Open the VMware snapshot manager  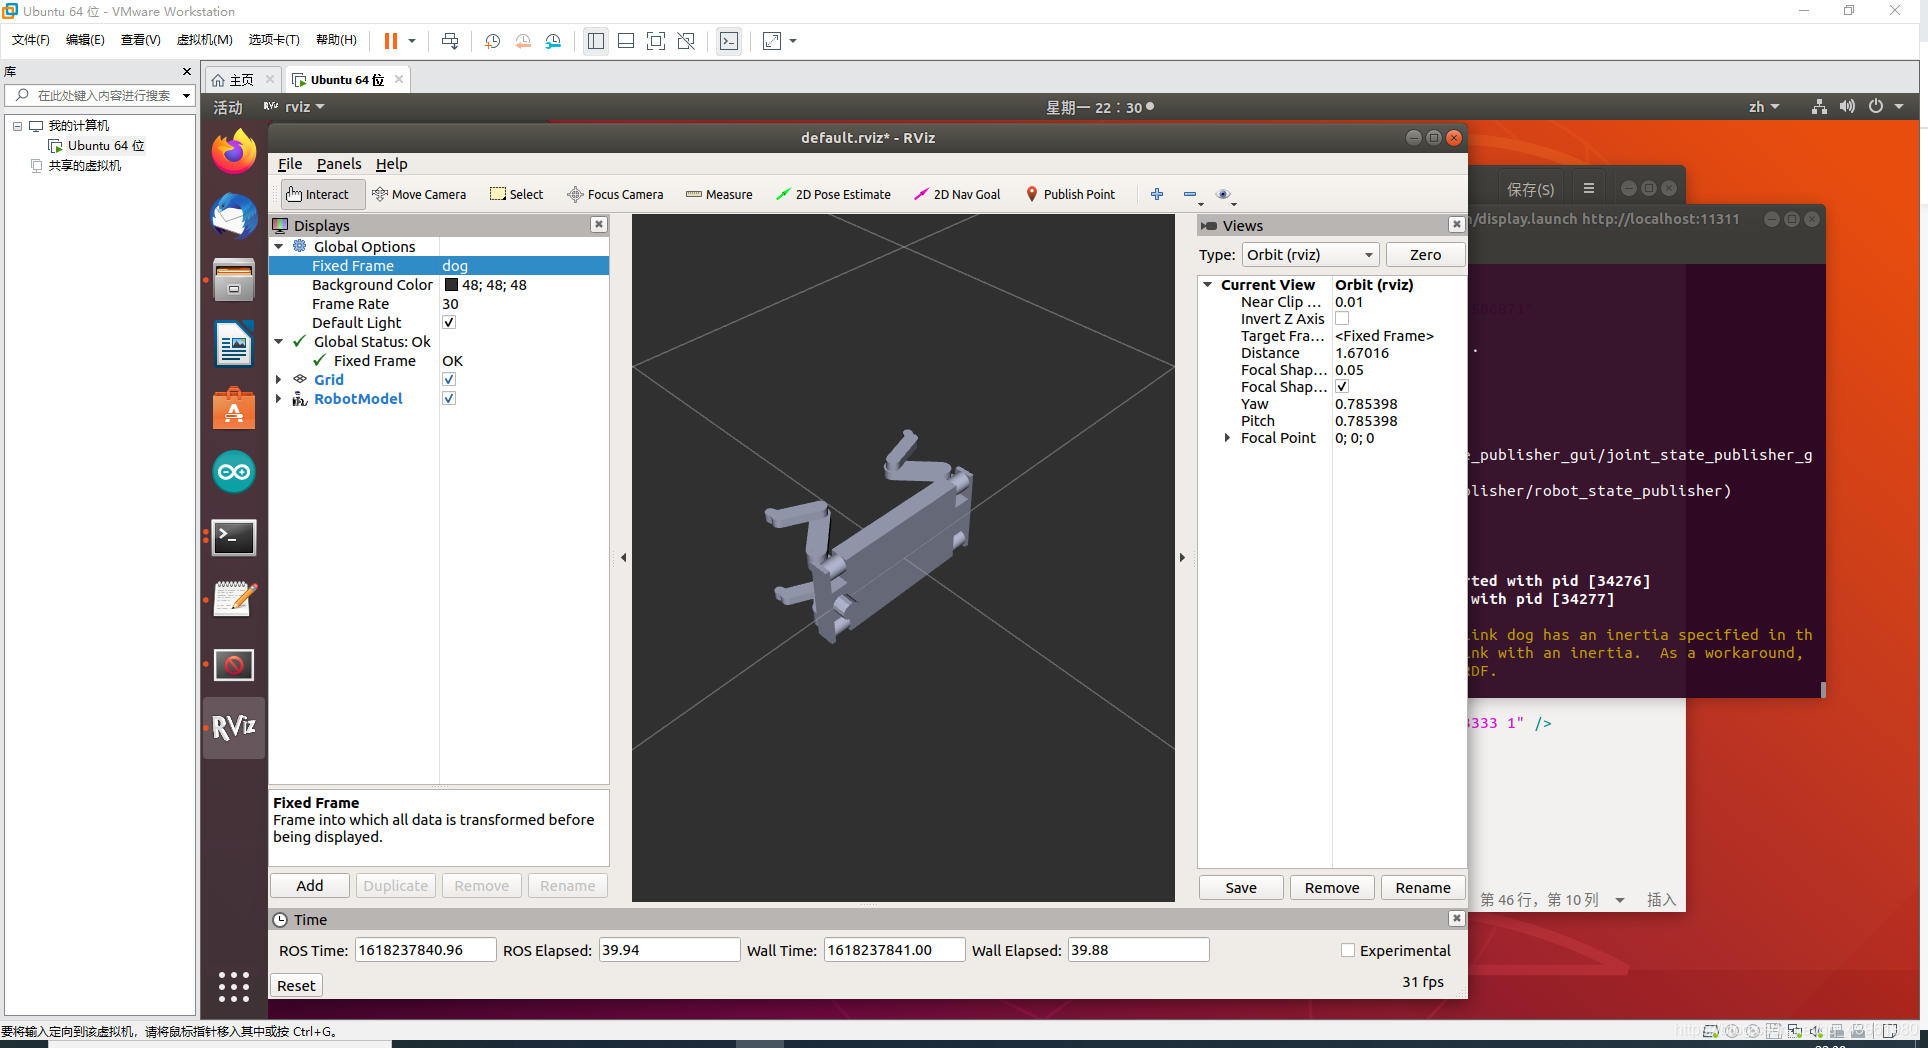(x=553, y=41)
